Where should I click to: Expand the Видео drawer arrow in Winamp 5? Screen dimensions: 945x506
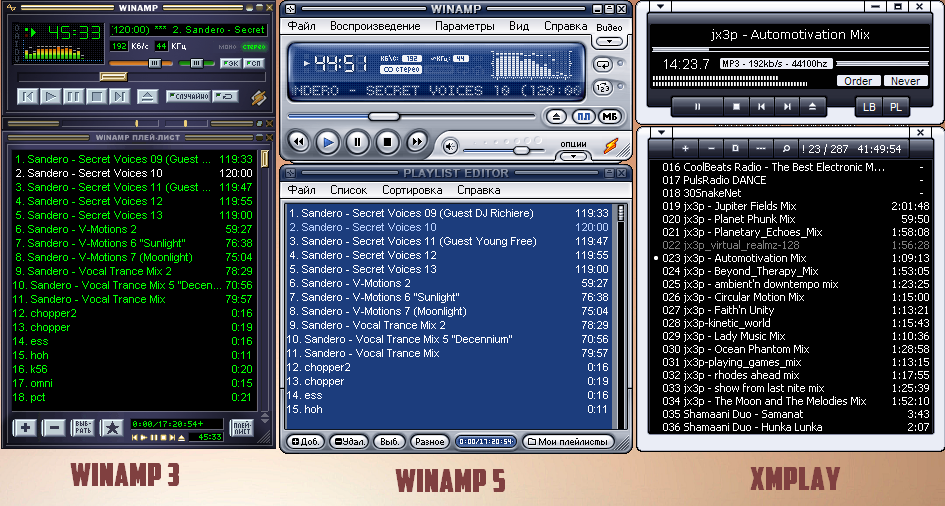(x=608, y=42)
